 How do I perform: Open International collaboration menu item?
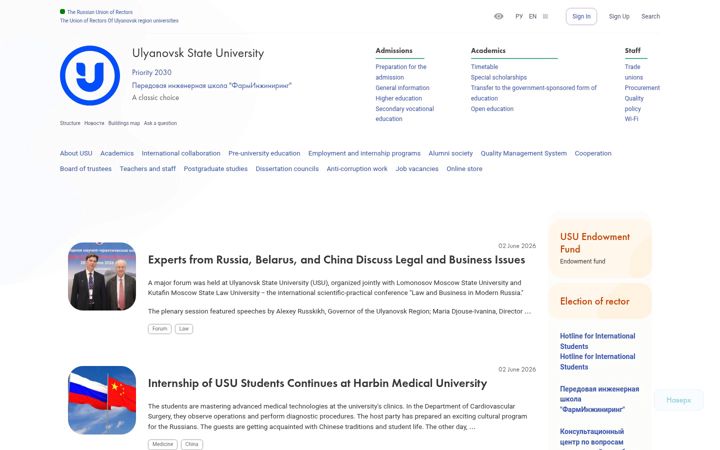[x=181, y=153]
